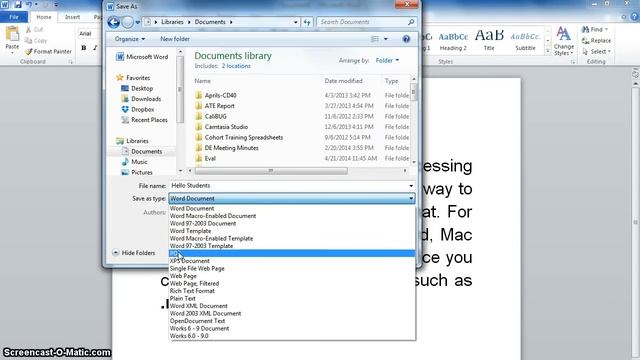Click Format Painter in the ribbon
This screenshot has width=640, height=360.
(48, 51)
